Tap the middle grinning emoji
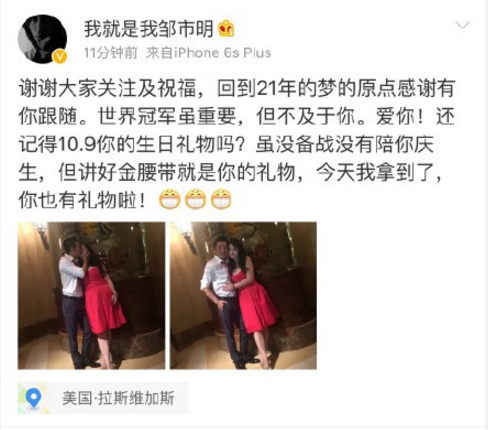This screenshot has width=488, height=430. click(195, 199)
